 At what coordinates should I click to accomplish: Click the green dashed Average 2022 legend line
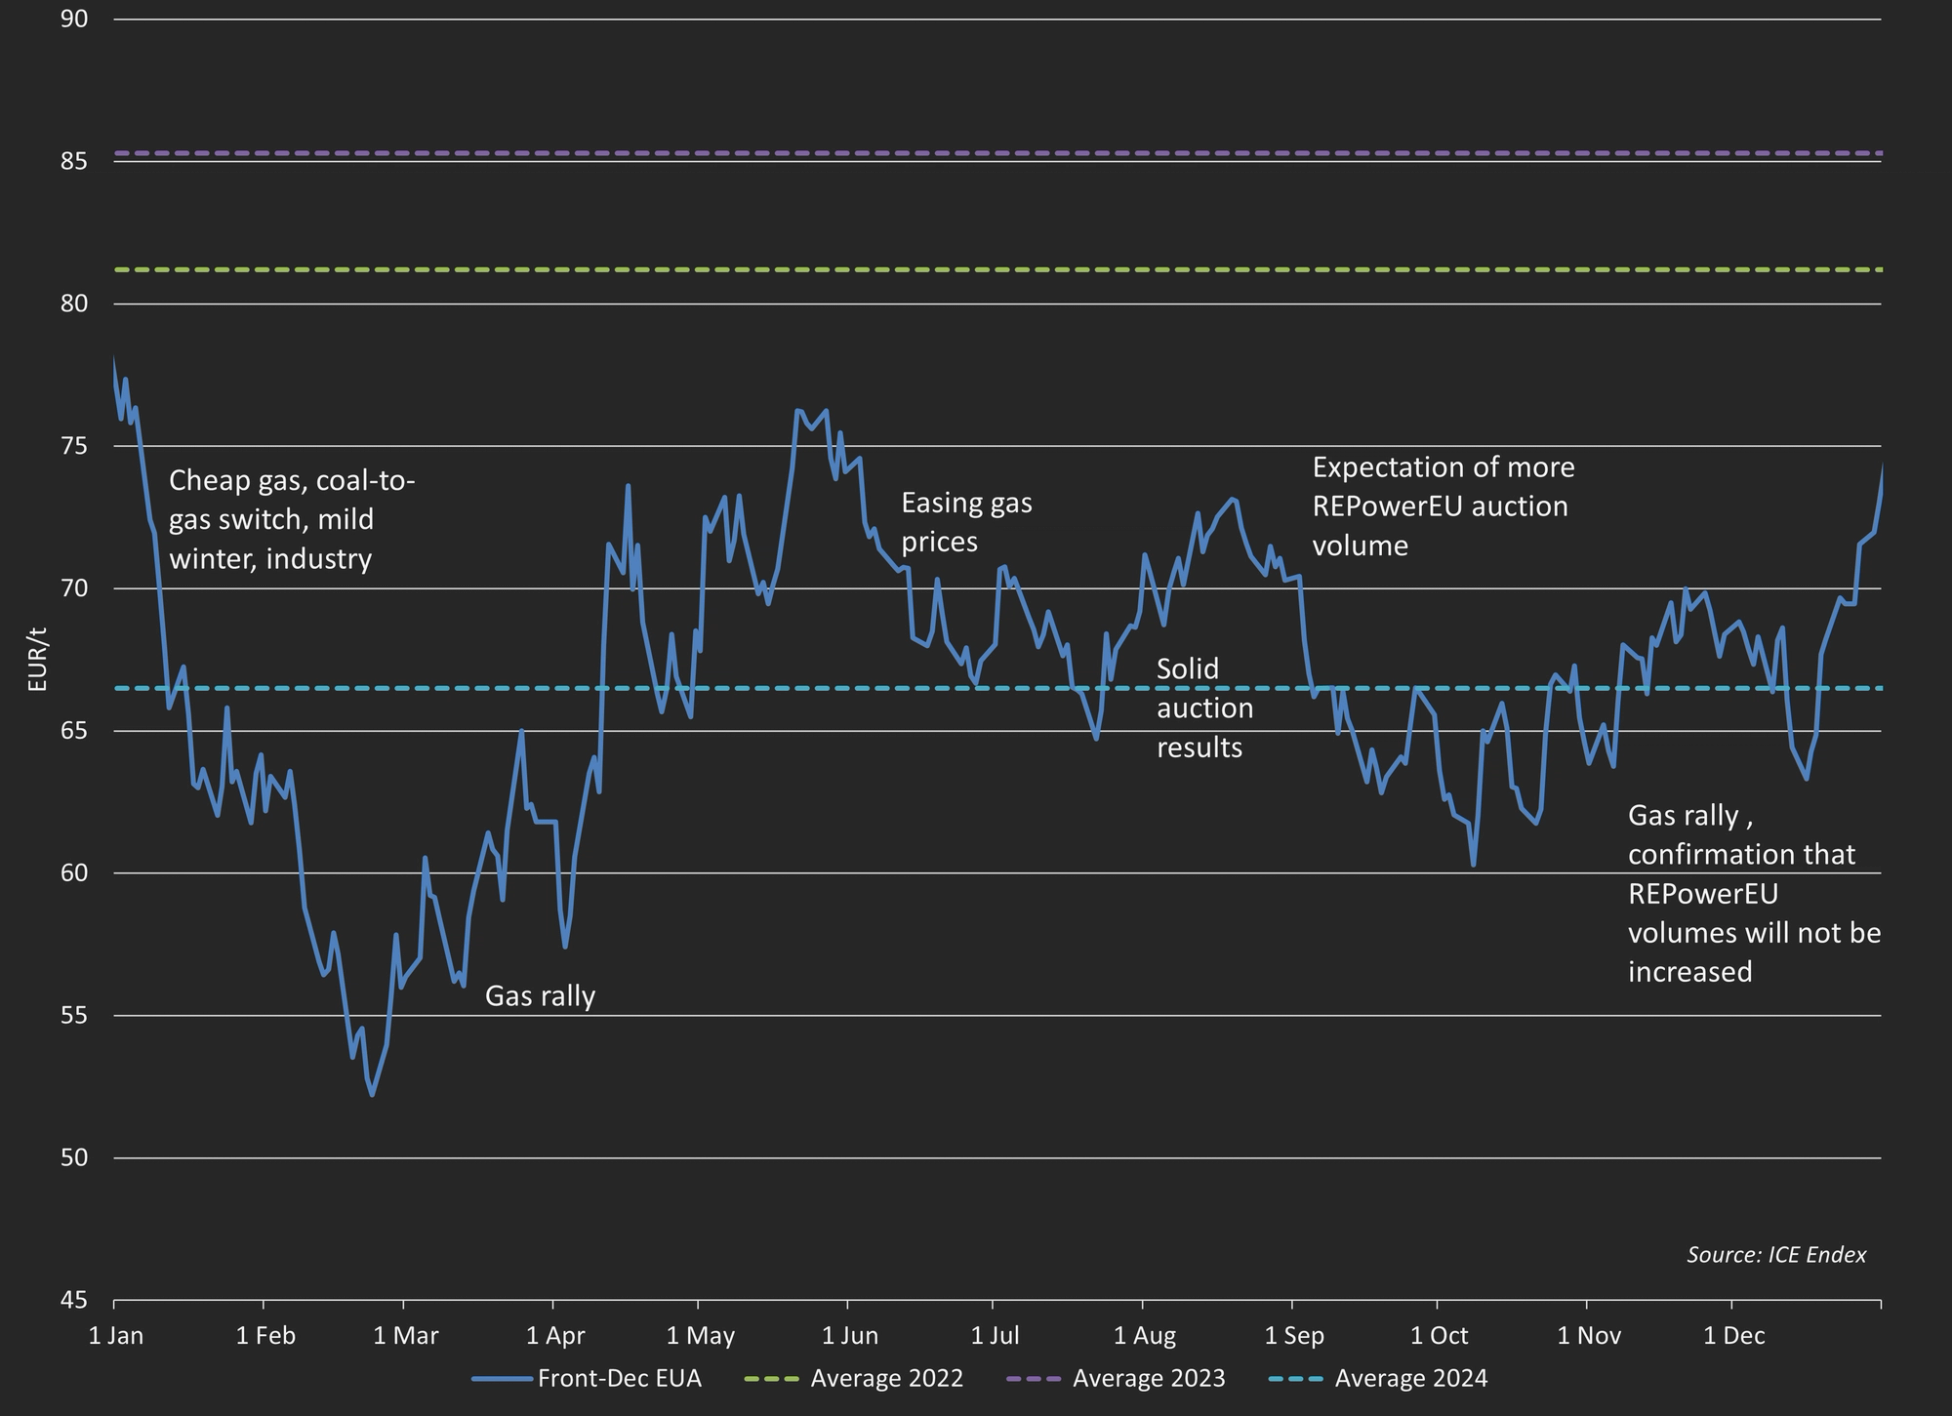point(772,1379)
